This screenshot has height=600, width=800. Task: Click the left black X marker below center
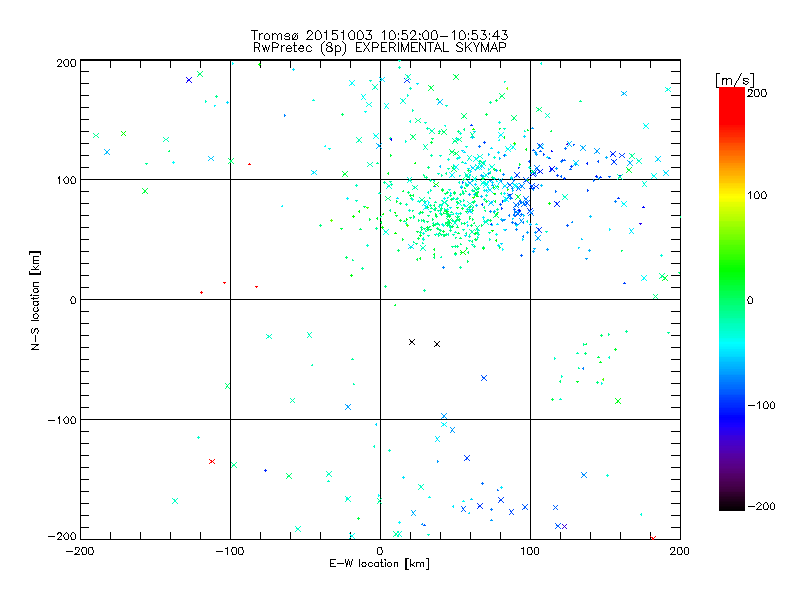pyautogui.click(x=412, y=342)
